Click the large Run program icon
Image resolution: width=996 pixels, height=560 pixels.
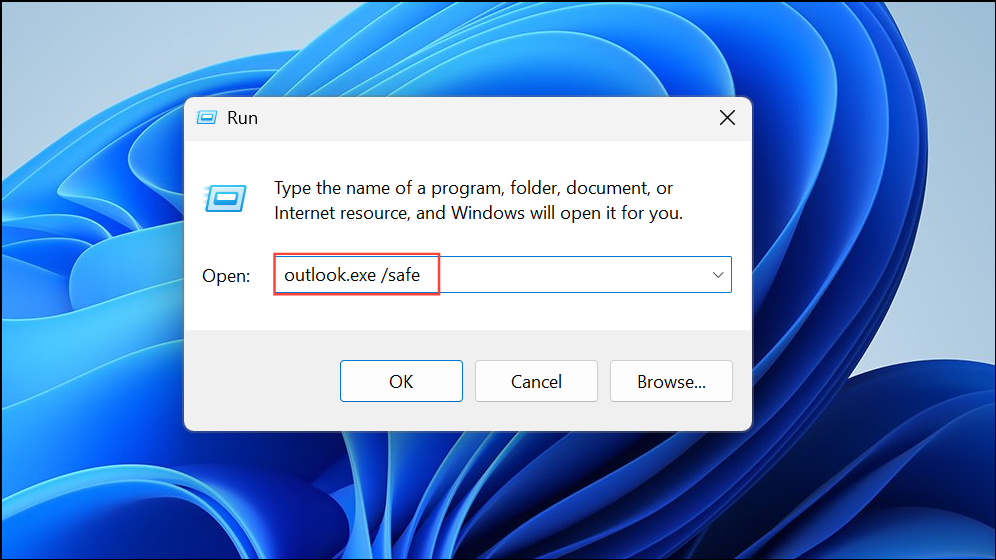[x=225, y=199]
